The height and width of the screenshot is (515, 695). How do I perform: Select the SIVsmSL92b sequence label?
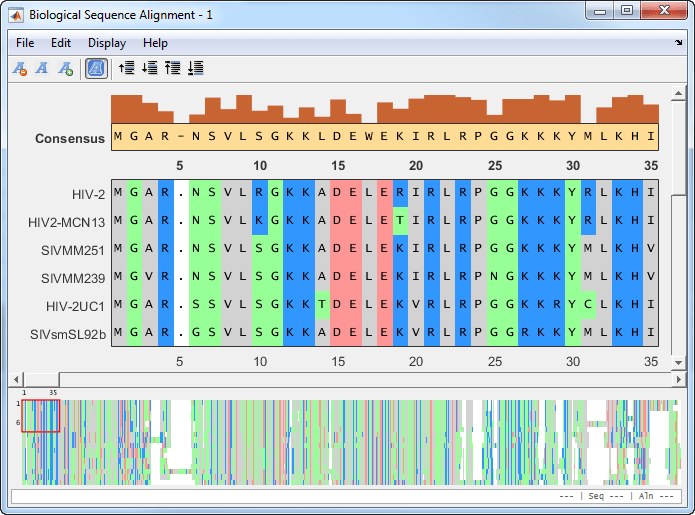(68, 334)
